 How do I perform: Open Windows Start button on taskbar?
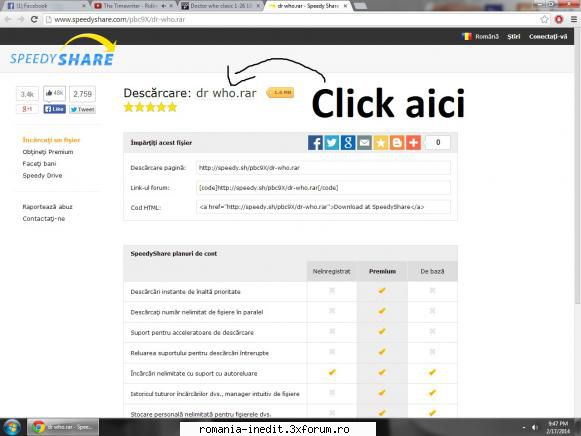[x=12, y=427]
